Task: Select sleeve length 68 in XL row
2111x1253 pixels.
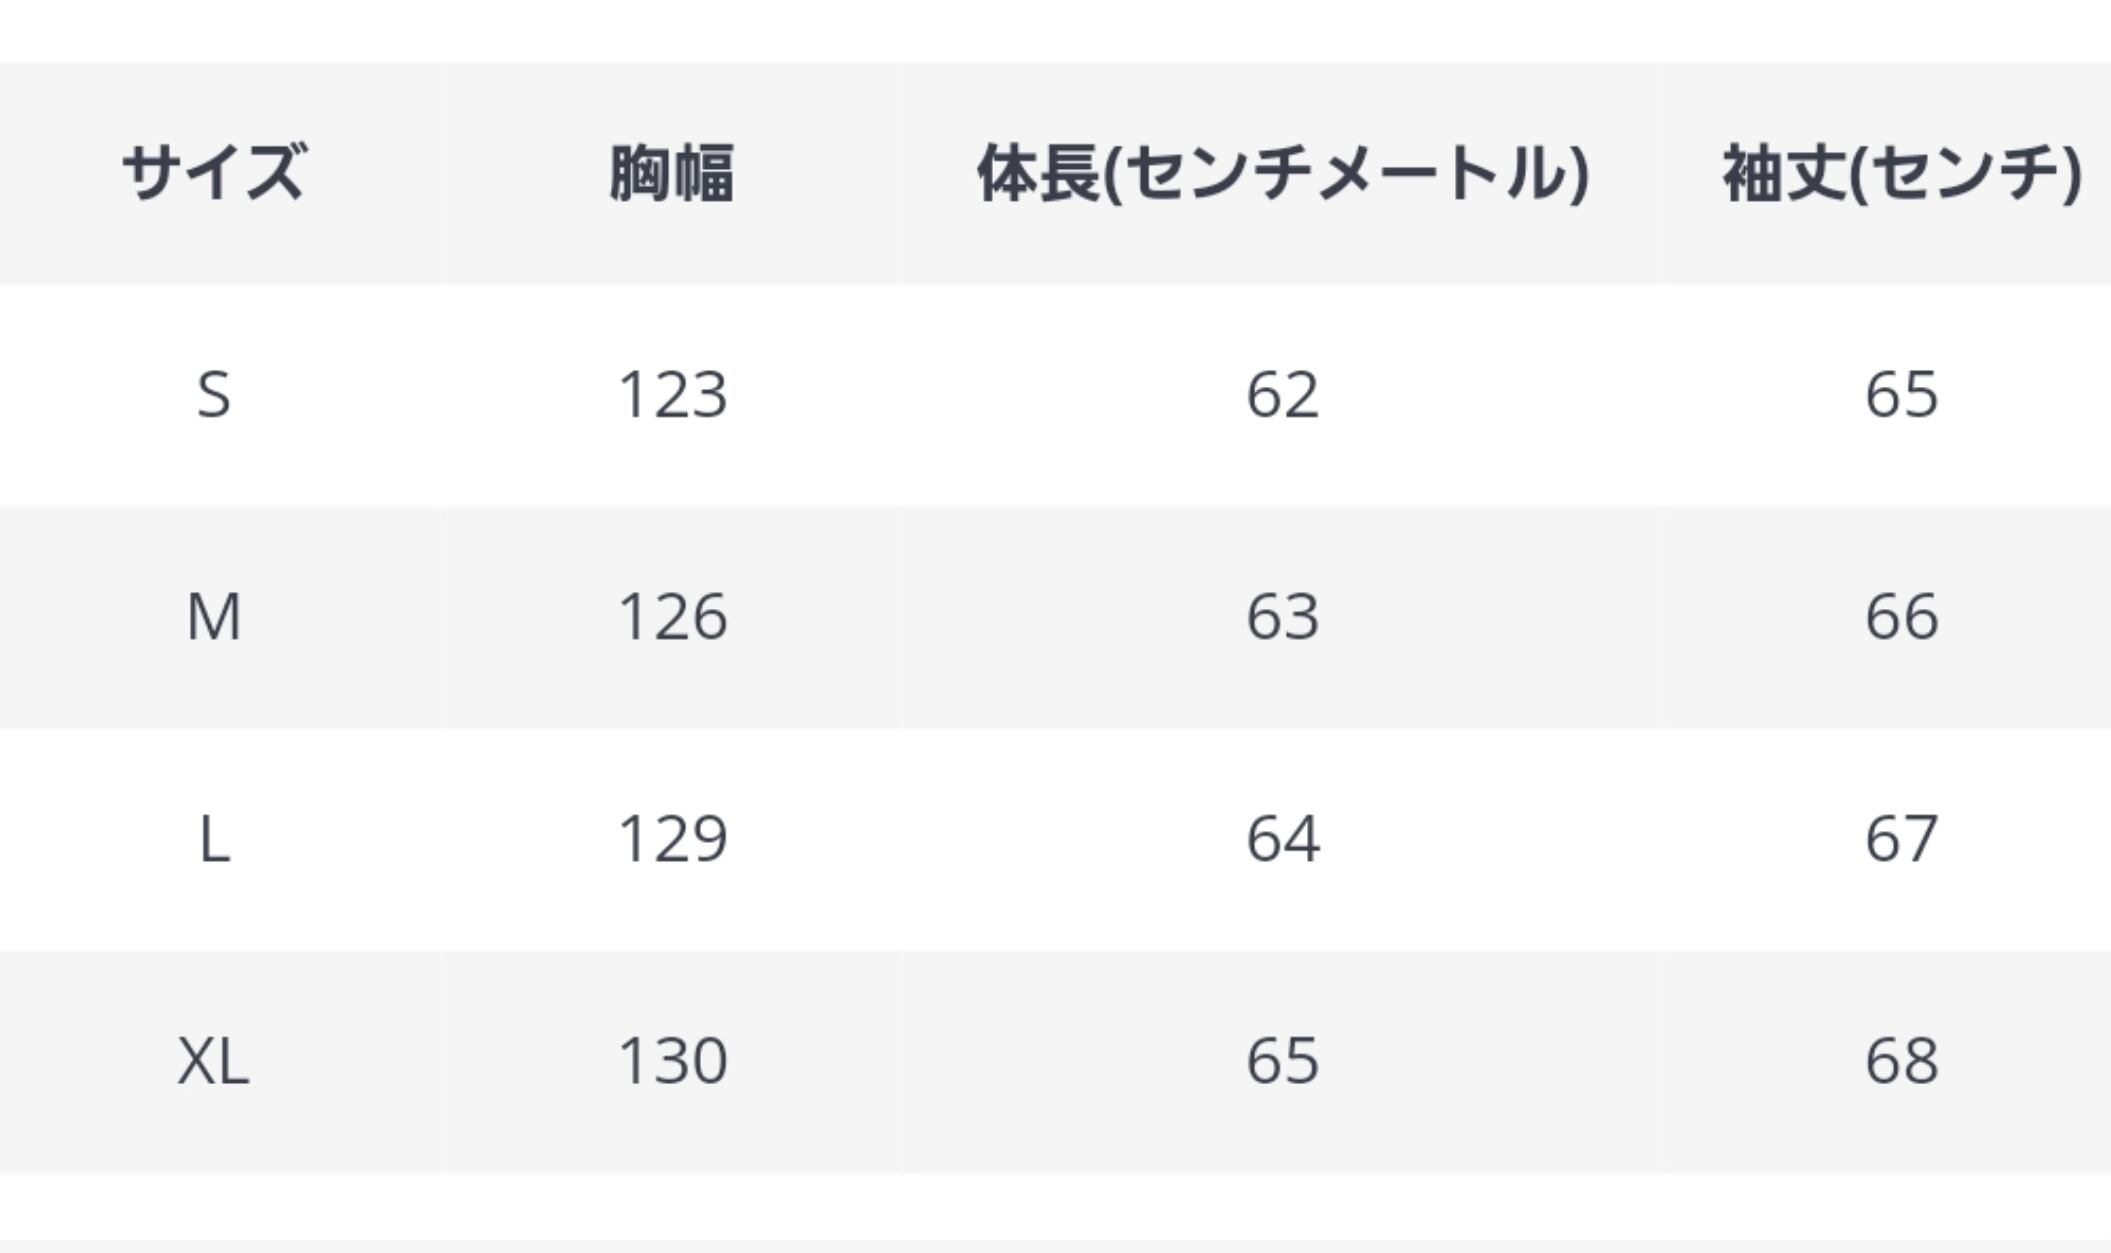Action: coord(1901,1061)
